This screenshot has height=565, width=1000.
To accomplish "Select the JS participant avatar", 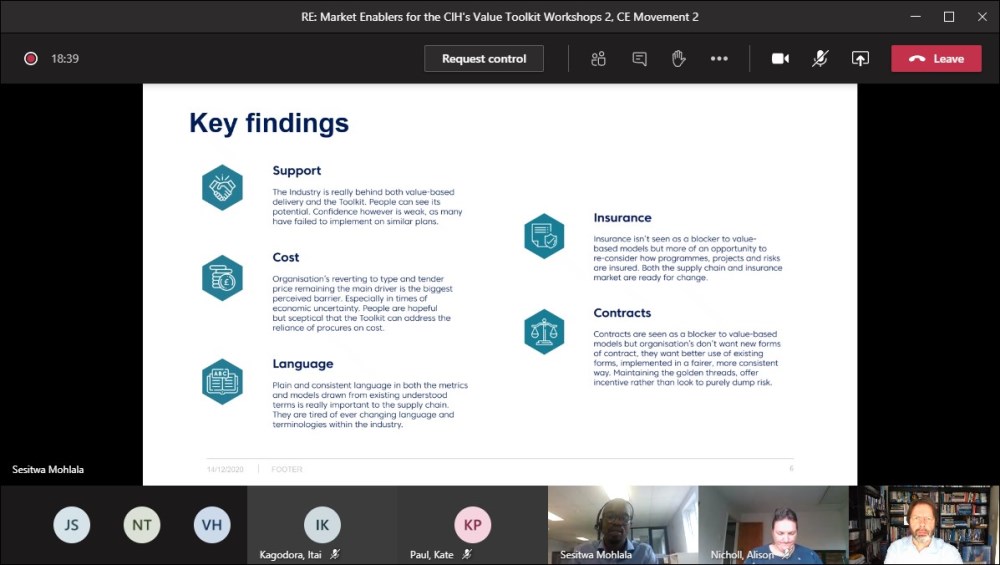I will pyautogui.click(x=71, y=525).
